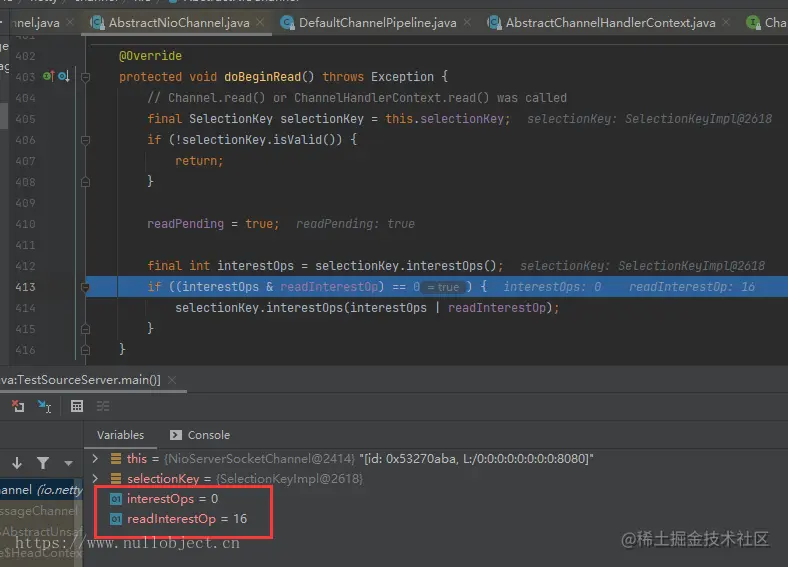788x567 pixels.
Task: Click the @Override annotation on line 402
Action: (150, 56)
